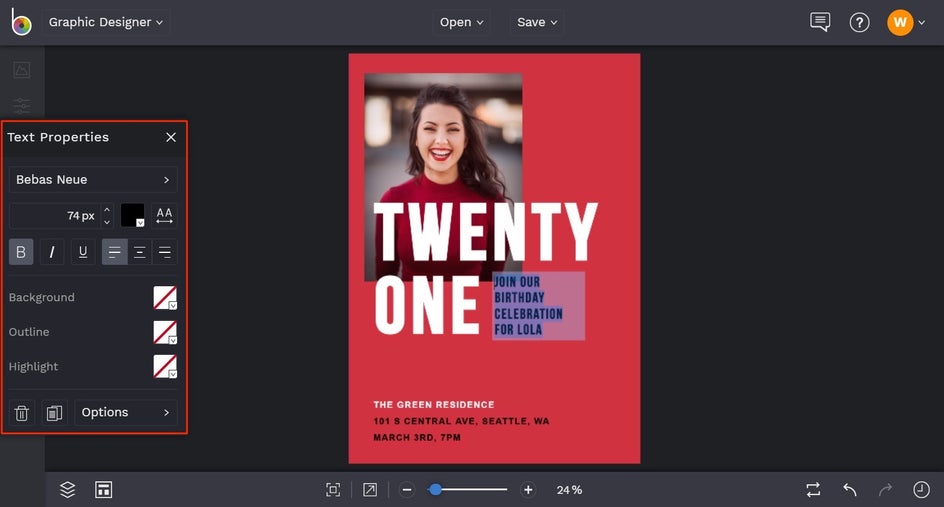
Task: Select the TWENTY headline text
Action: pyautogui.click(x=485, y=232)
